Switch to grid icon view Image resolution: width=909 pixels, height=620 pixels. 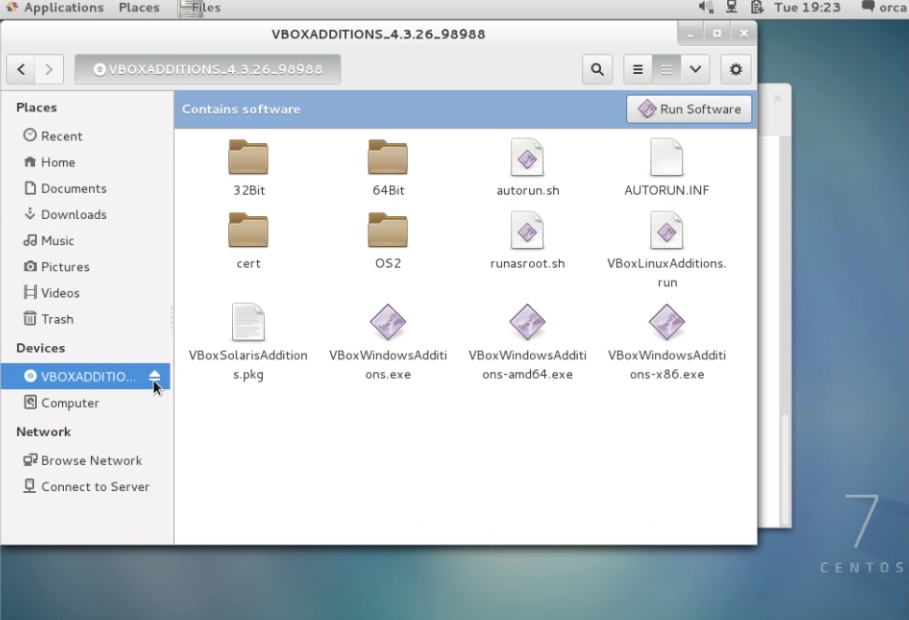click(x=667, y=70)
